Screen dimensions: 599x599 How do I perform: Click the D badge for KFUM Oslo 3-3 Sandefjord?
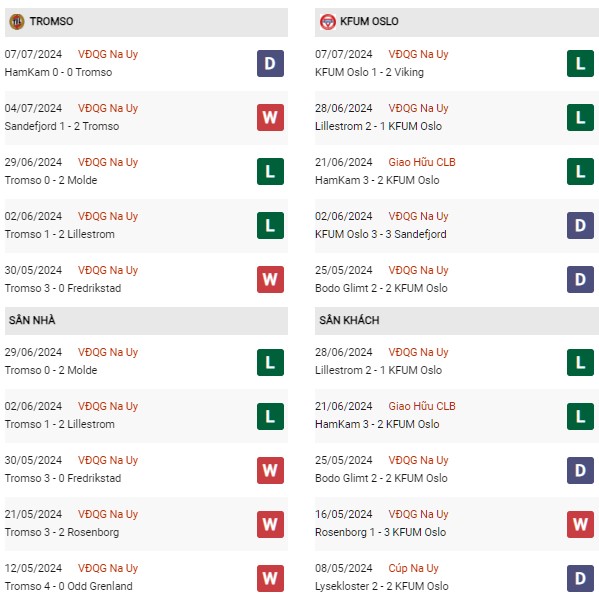click(x=580, y=225)
